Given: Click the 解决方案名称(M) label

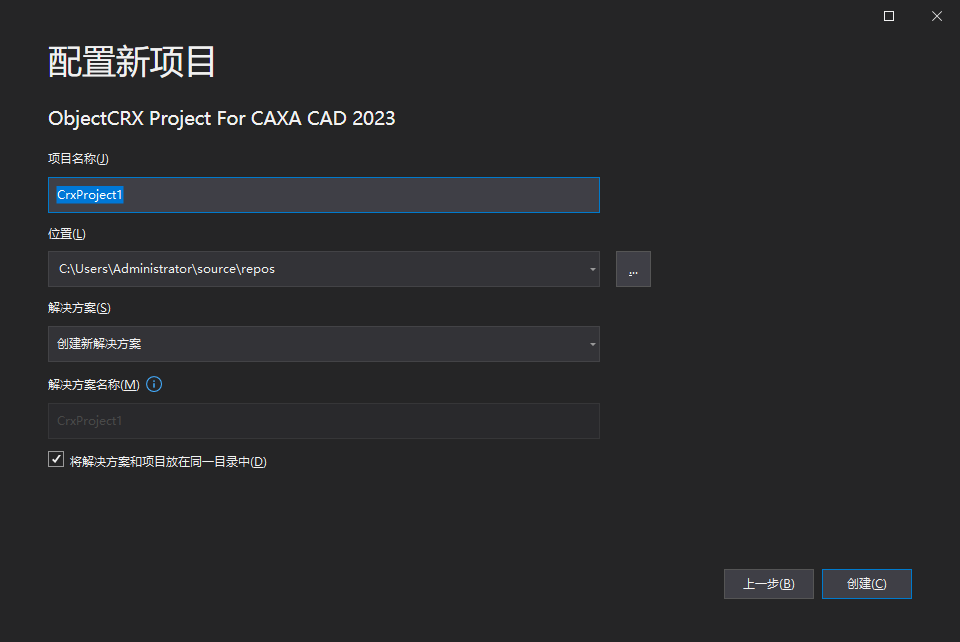Looking at the screenshot, I should 94,384.
